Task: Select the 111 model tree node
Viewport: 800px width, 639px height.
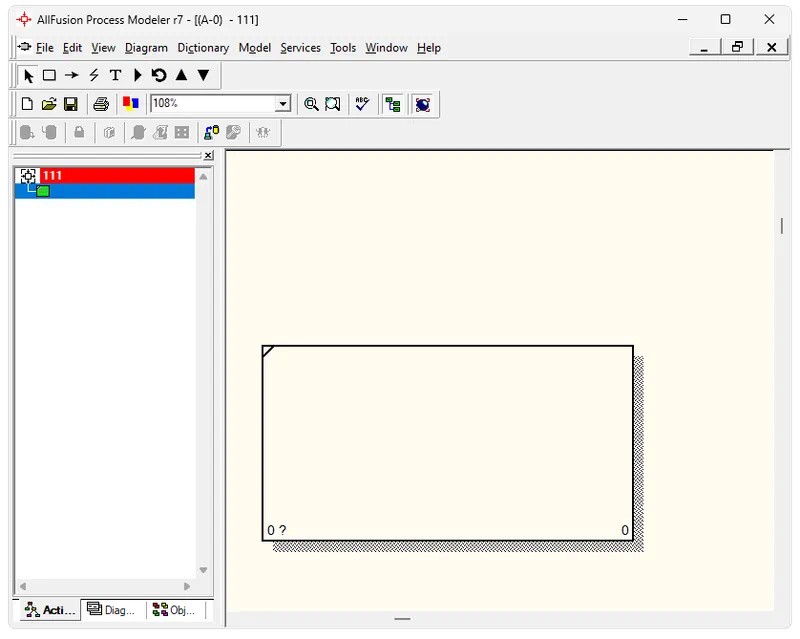Action: [52, 176]
